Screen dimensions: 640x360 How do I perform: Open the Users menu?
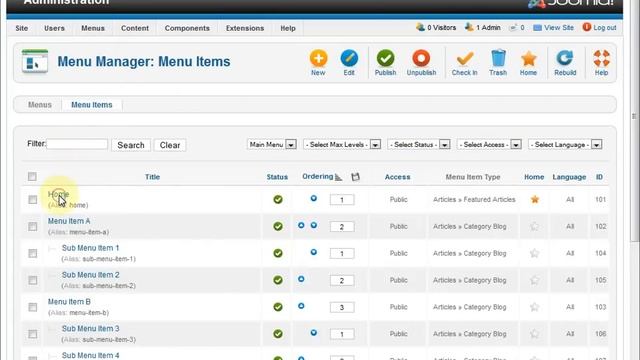(x=54, y=28)
